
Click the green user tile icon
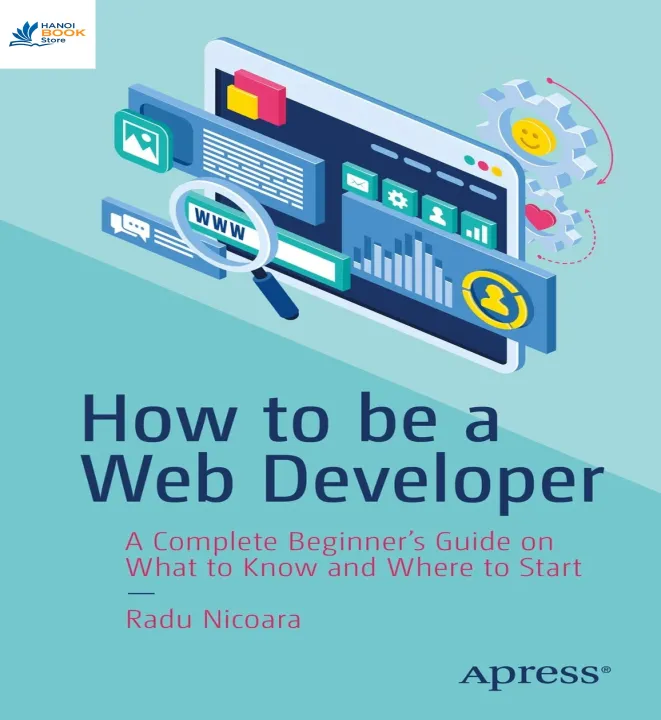[x=439, y=214]
